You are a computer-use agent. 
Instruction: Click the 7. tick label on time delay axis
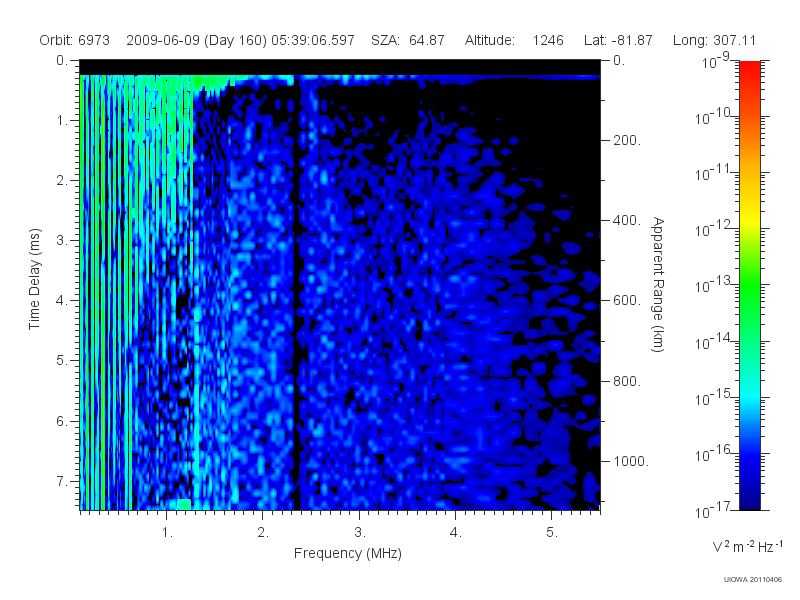point(62,481)
